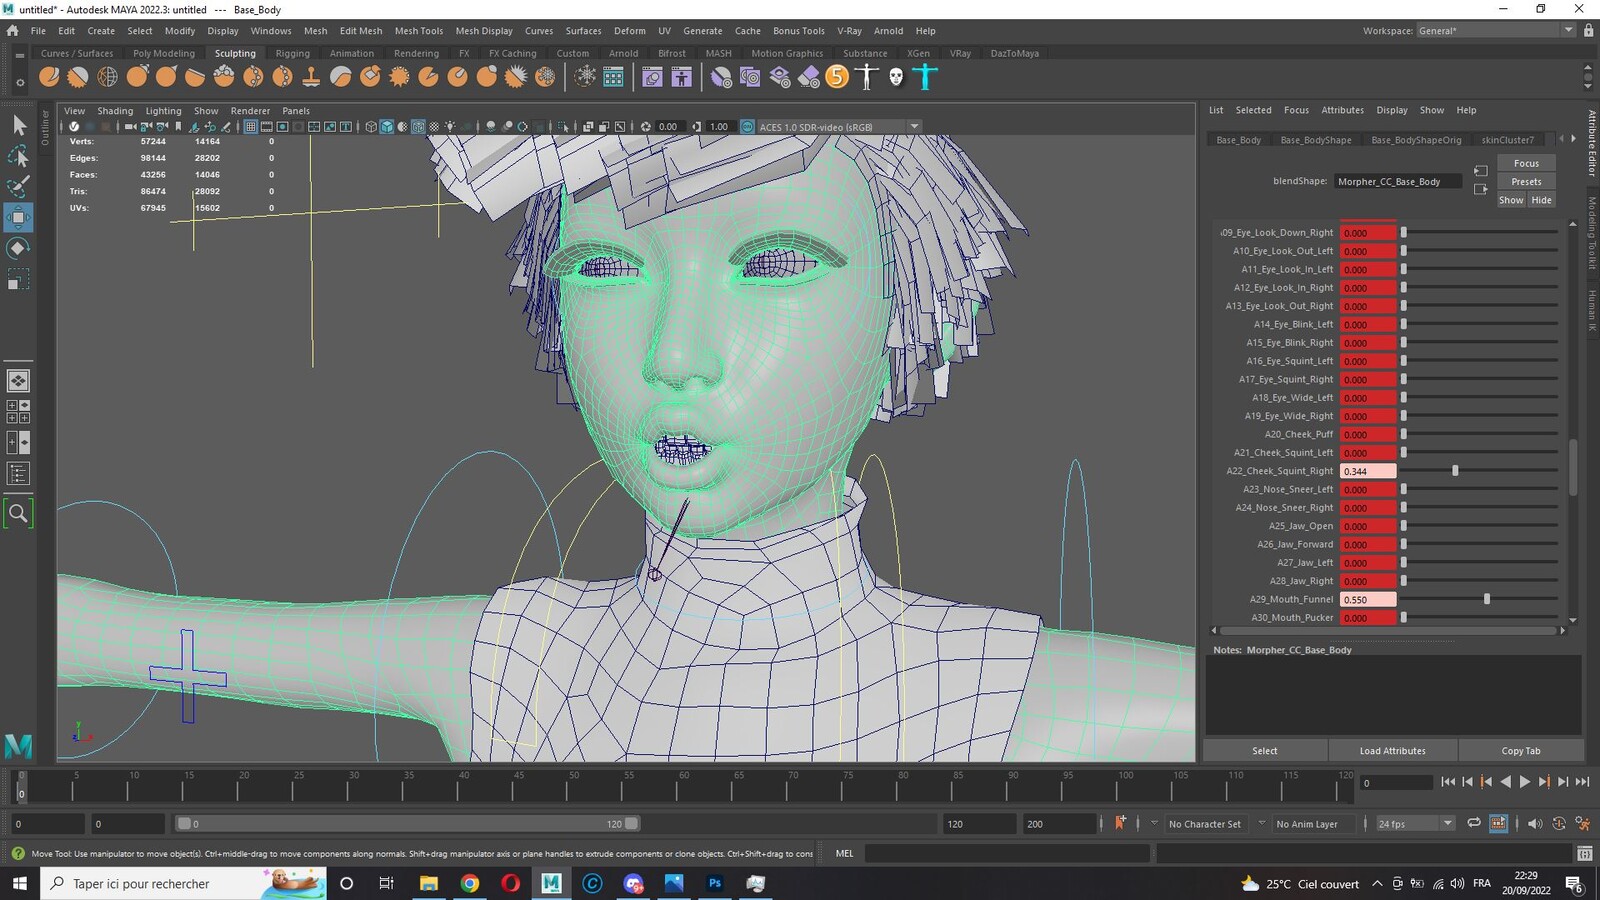This screenshot has height=900, width=1600.
Task: Click the Paint Selection brush tool
Action: 18,186
